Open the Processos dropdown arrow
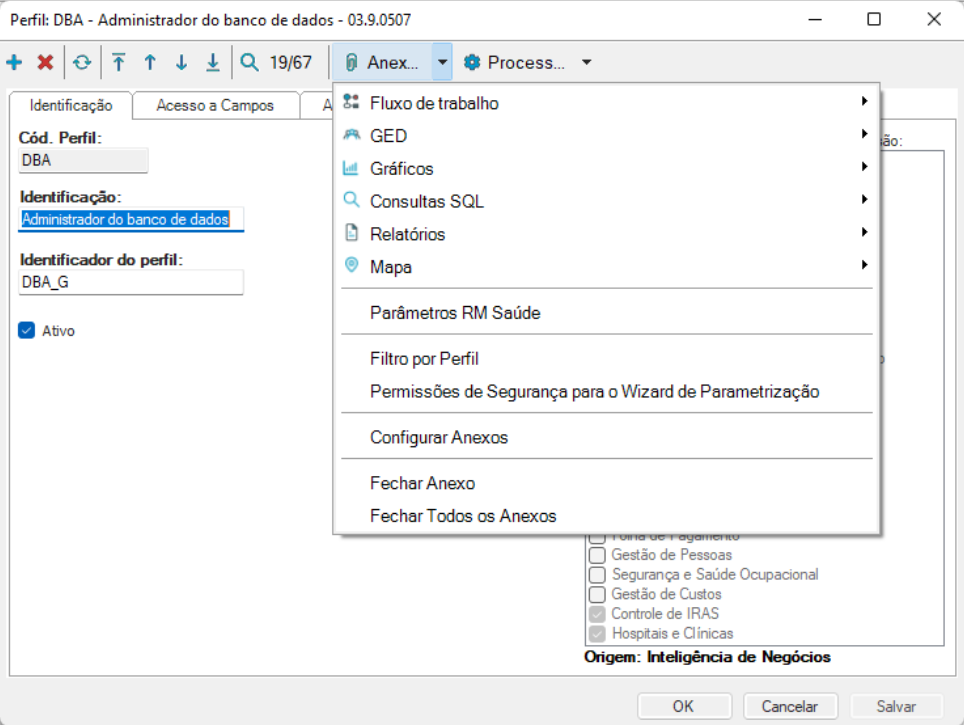 click(587, 62)
